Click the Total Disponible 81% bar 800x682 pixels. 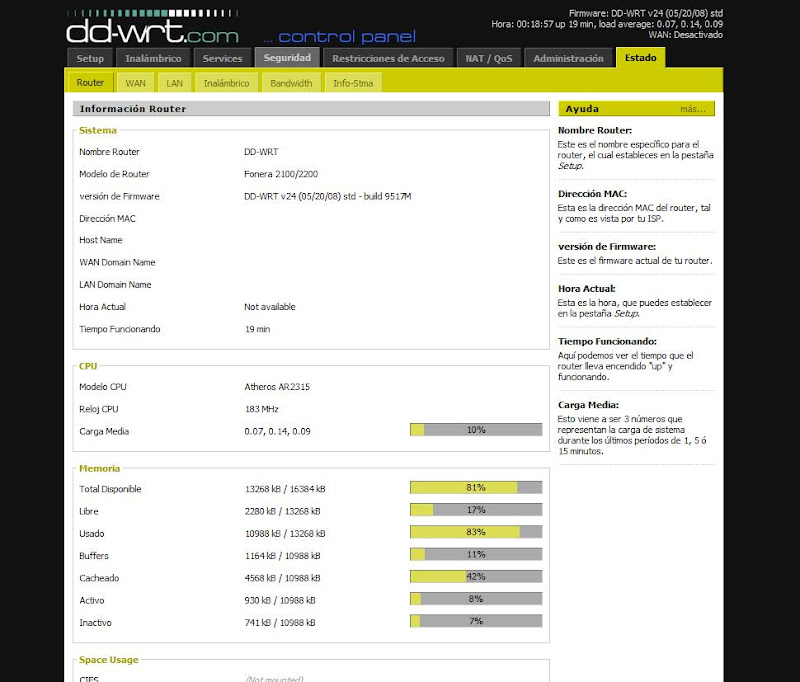pyautogui.click(x=476, y=487)
